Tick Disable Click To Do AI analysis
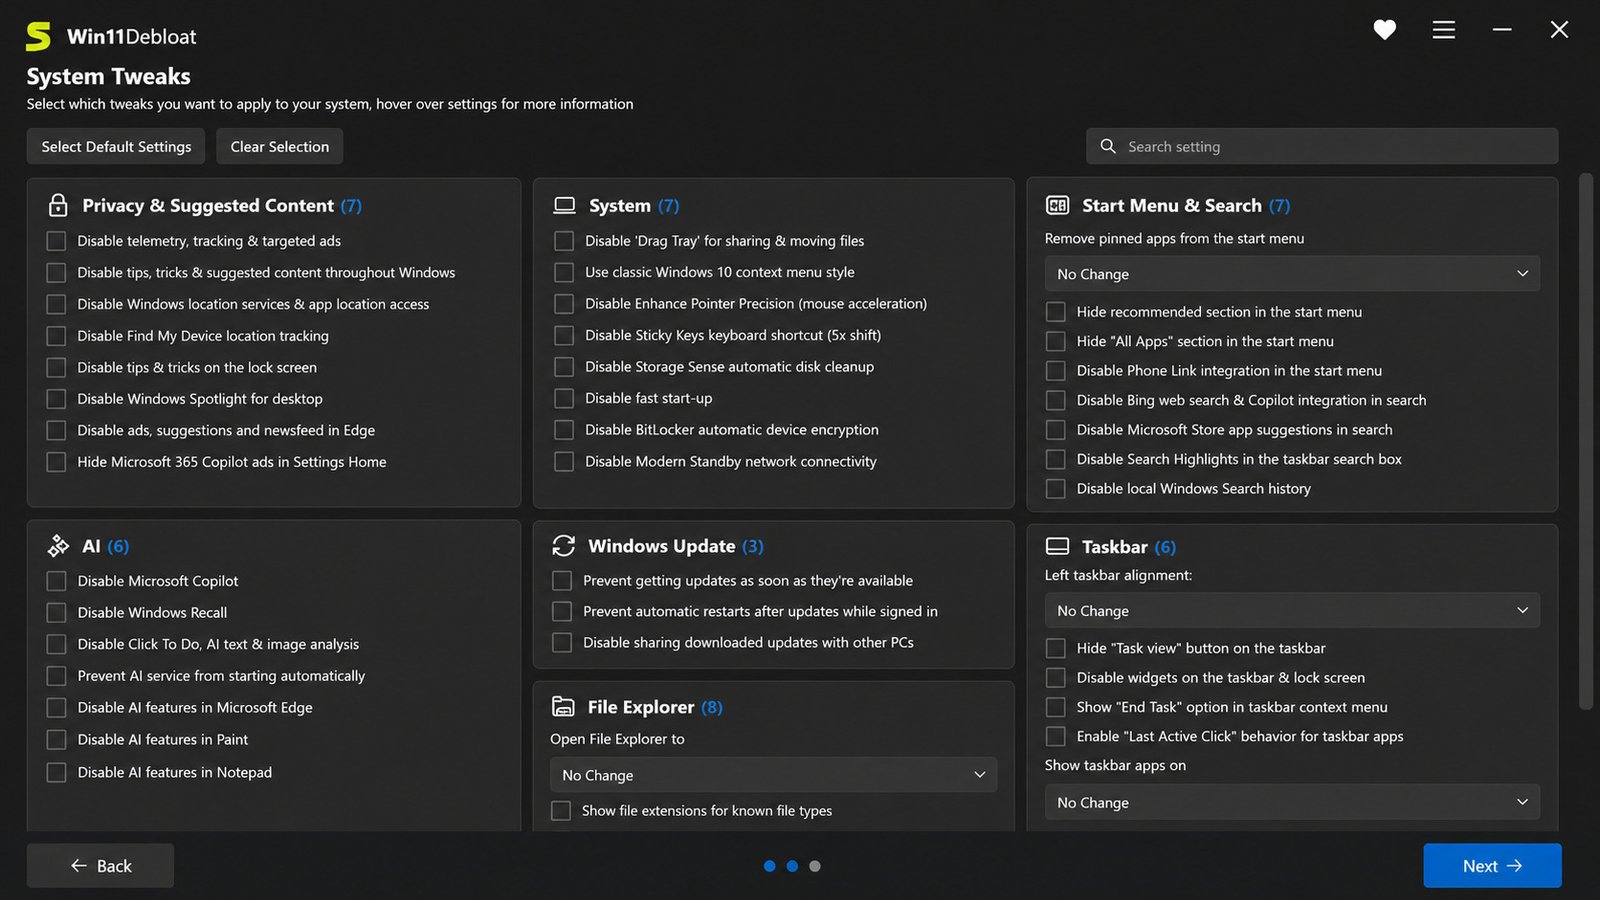The image size is (1600, 900). (57, 644)
